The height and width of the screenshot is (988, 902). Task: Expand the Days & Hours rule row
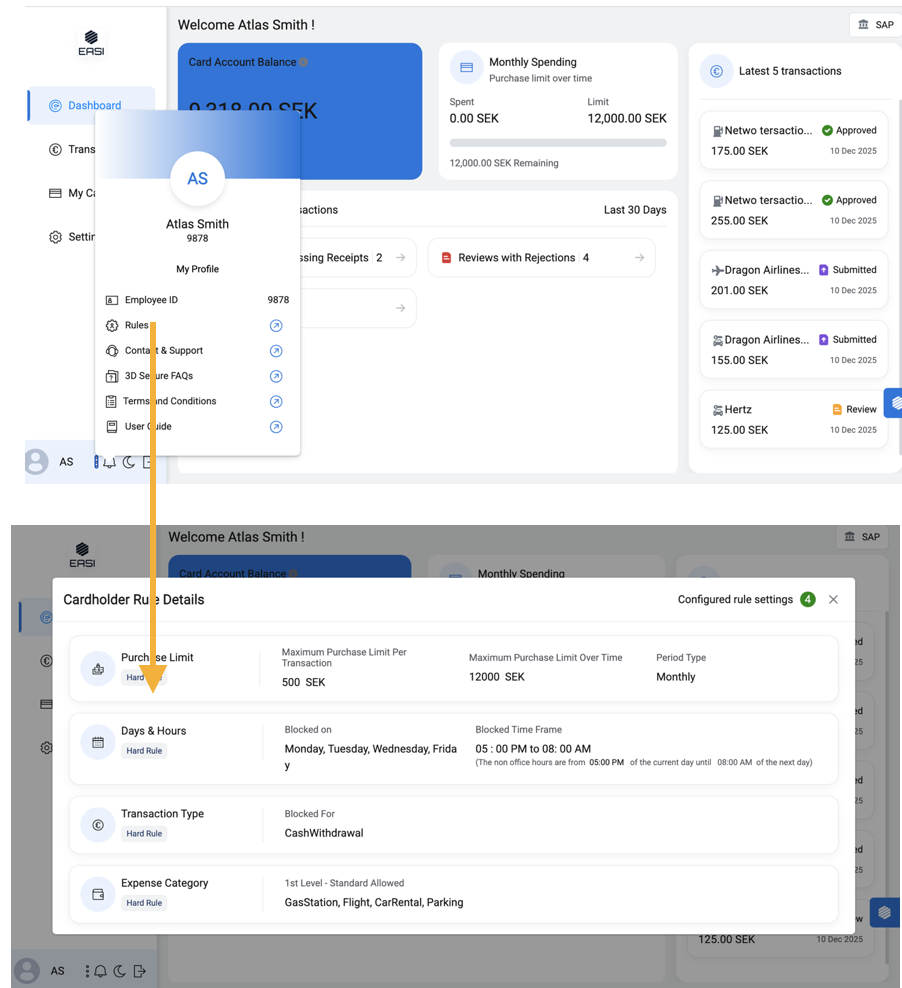[453, 748]
